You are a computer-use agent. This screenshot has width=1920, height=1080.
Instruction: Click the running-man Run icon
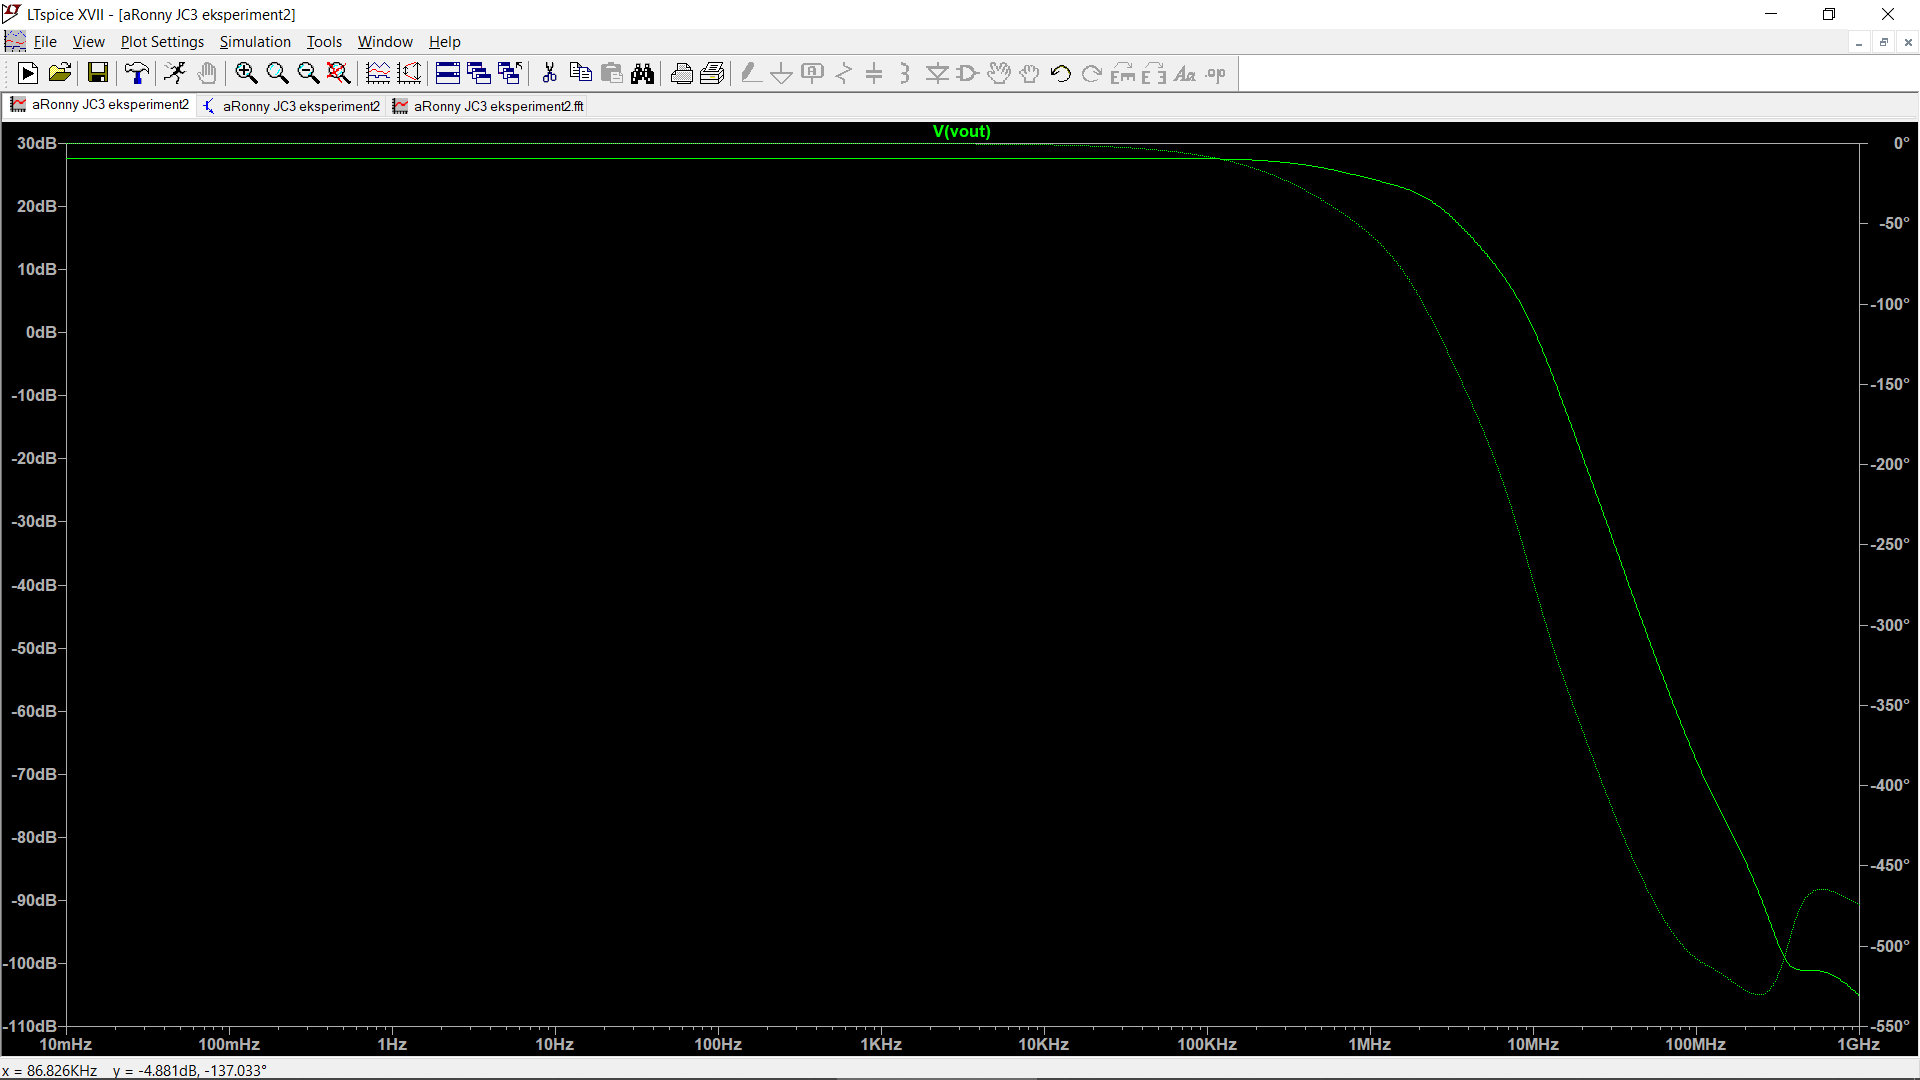(x=175, y=73)
